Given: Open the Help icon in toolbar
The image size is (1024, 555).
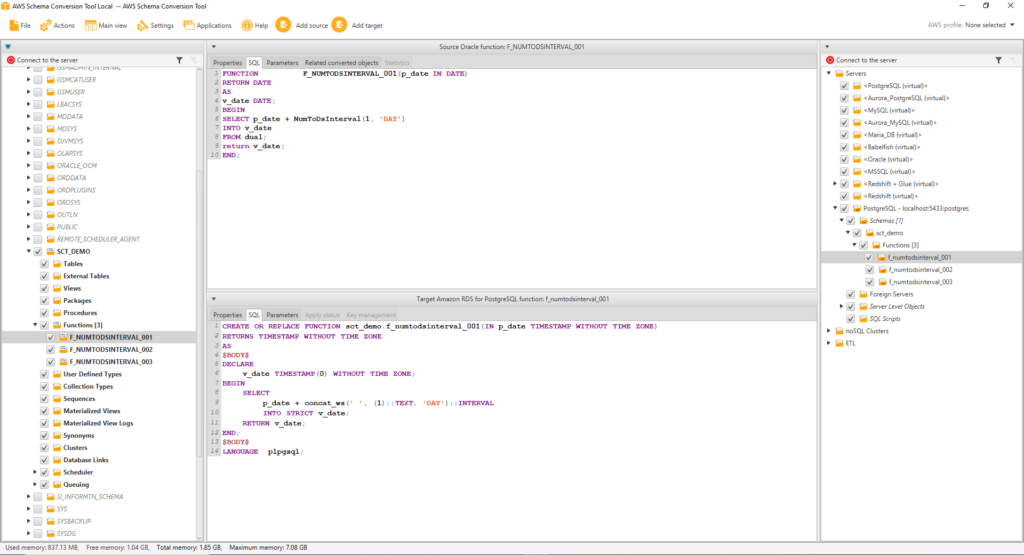Looking at the screenshot, I should pos(246,25).
